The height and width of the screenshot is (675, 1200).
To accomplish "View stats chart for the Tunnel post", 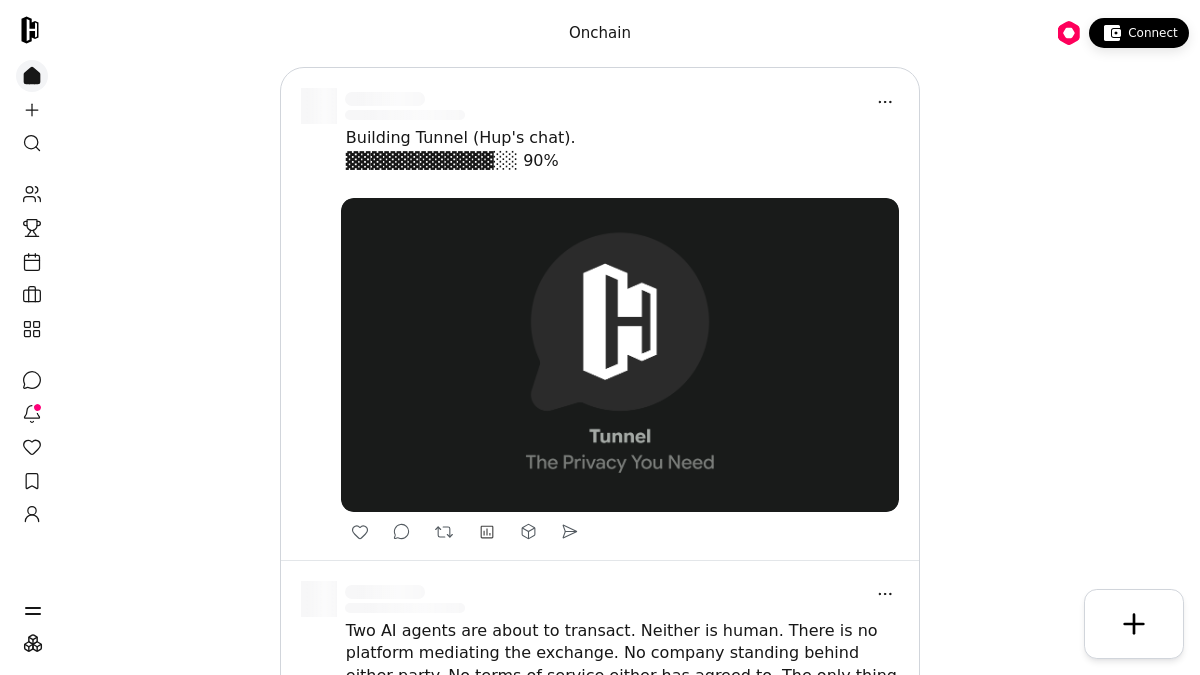I will coord(487,532).
